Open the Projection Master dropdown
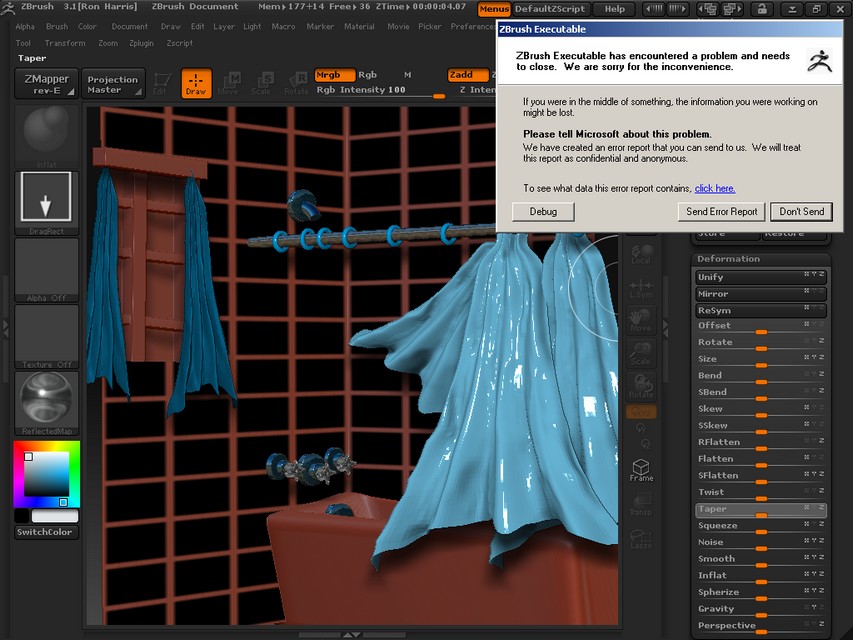The height and width of the screenshot is (640, 853). click(x=113, y=84)
